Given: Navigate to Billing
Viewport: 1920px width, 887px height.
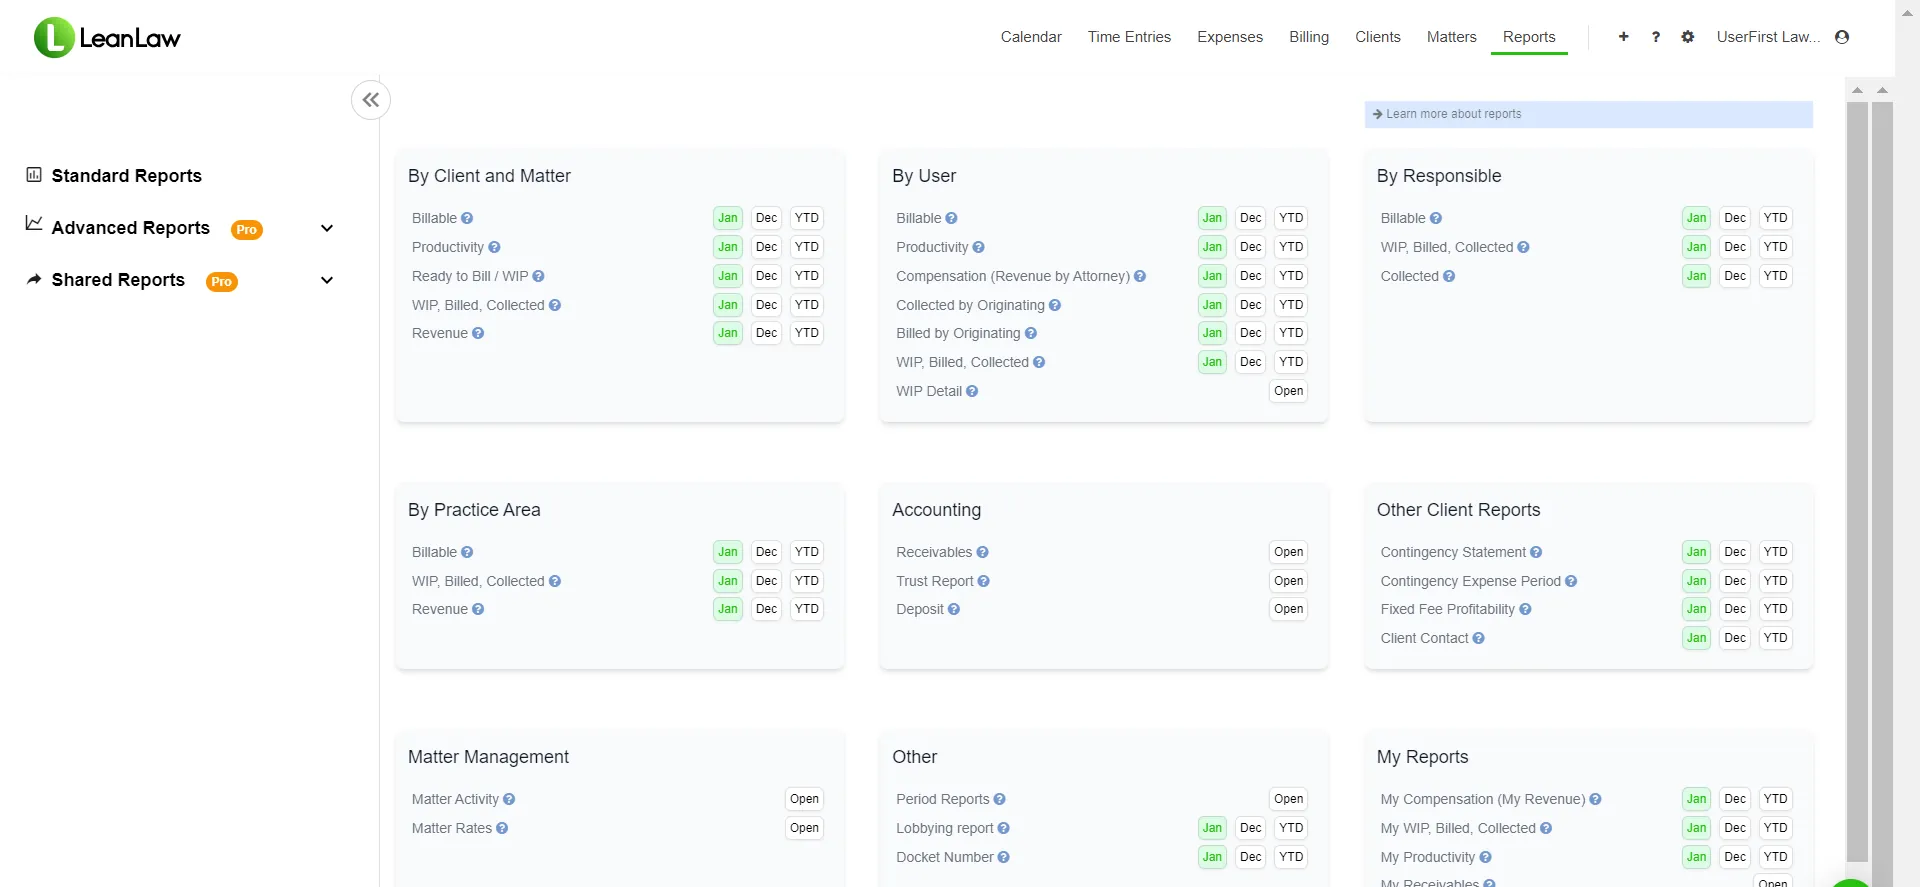Looking at the screenshot, I should (1309, 37).
